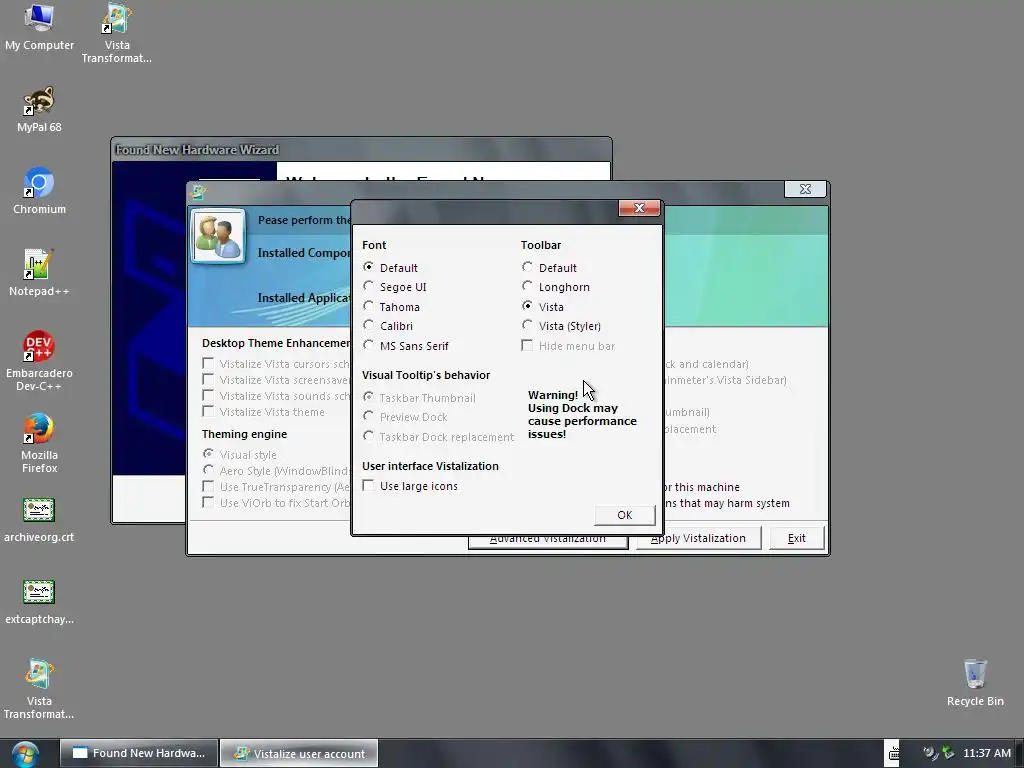Screen dimensions: 1024x768
Task: Click OK in the advanced options dialog
Action: pyautogui.click(x=624, y=515)
